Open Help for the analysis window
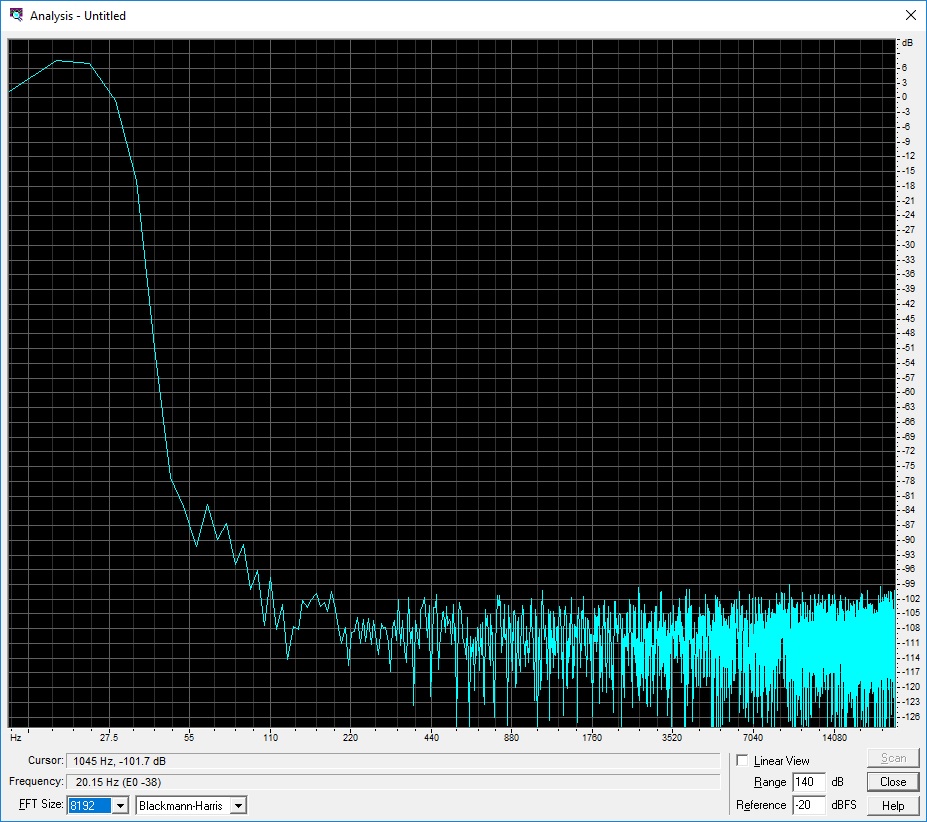The height and width of the screenshot is (822, 927). pyautogui.click(x=893, y=805)
